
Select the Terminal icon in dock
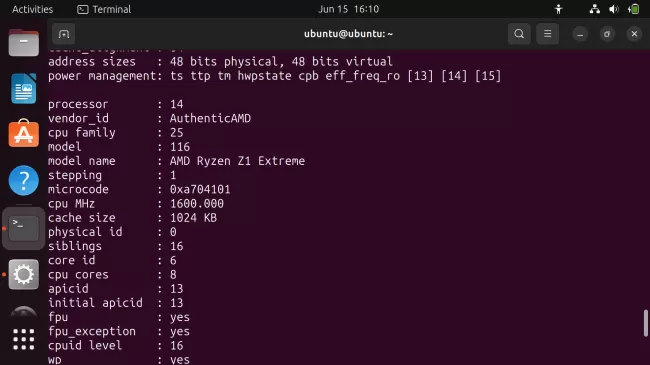(x=24, y=229)
